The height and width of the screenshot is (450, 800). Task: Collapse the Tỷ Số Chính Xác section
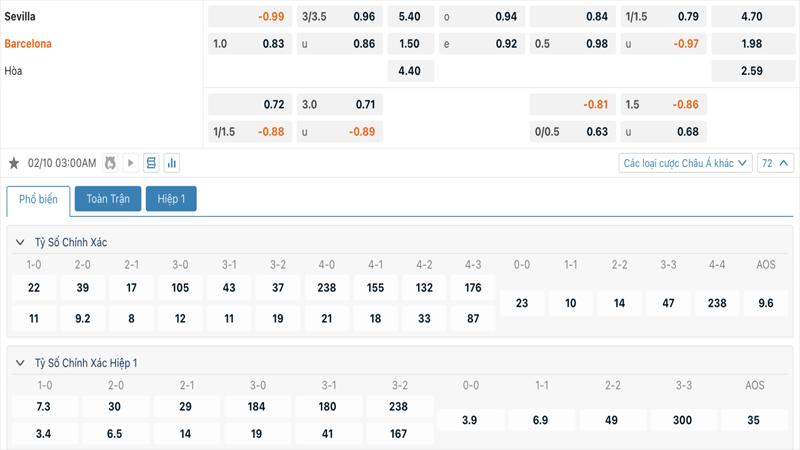(x=20, y=243)
